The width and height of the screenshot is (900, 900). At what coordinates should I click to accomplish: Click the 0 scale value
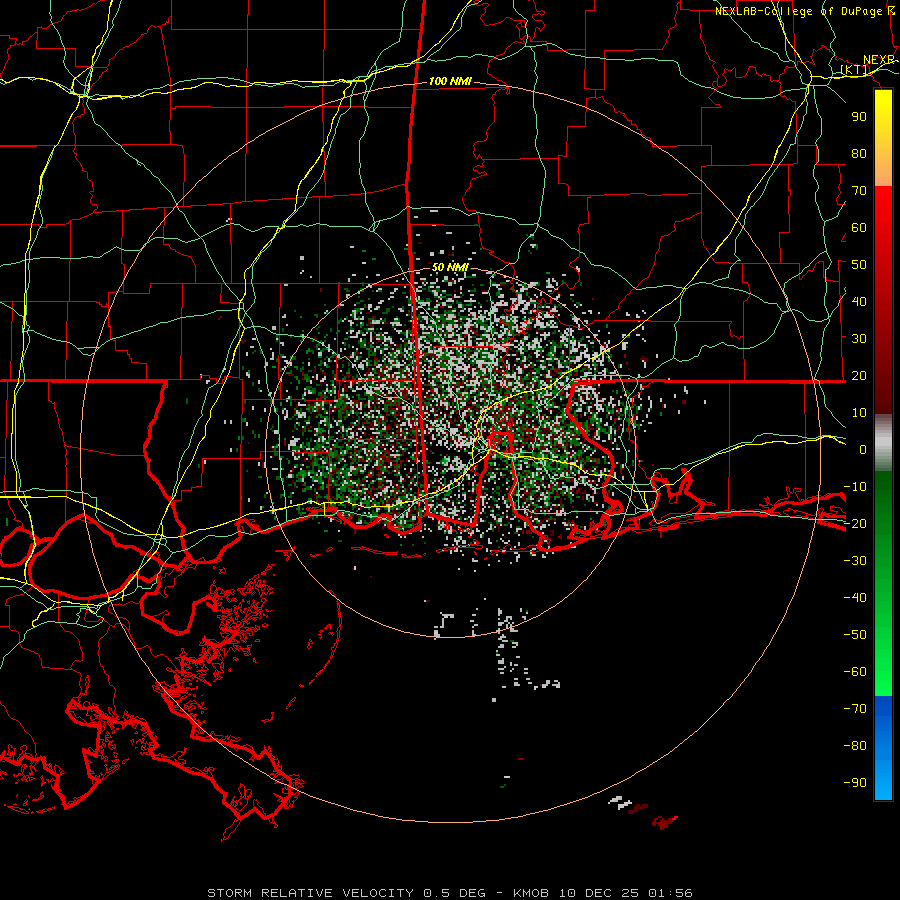863,449
